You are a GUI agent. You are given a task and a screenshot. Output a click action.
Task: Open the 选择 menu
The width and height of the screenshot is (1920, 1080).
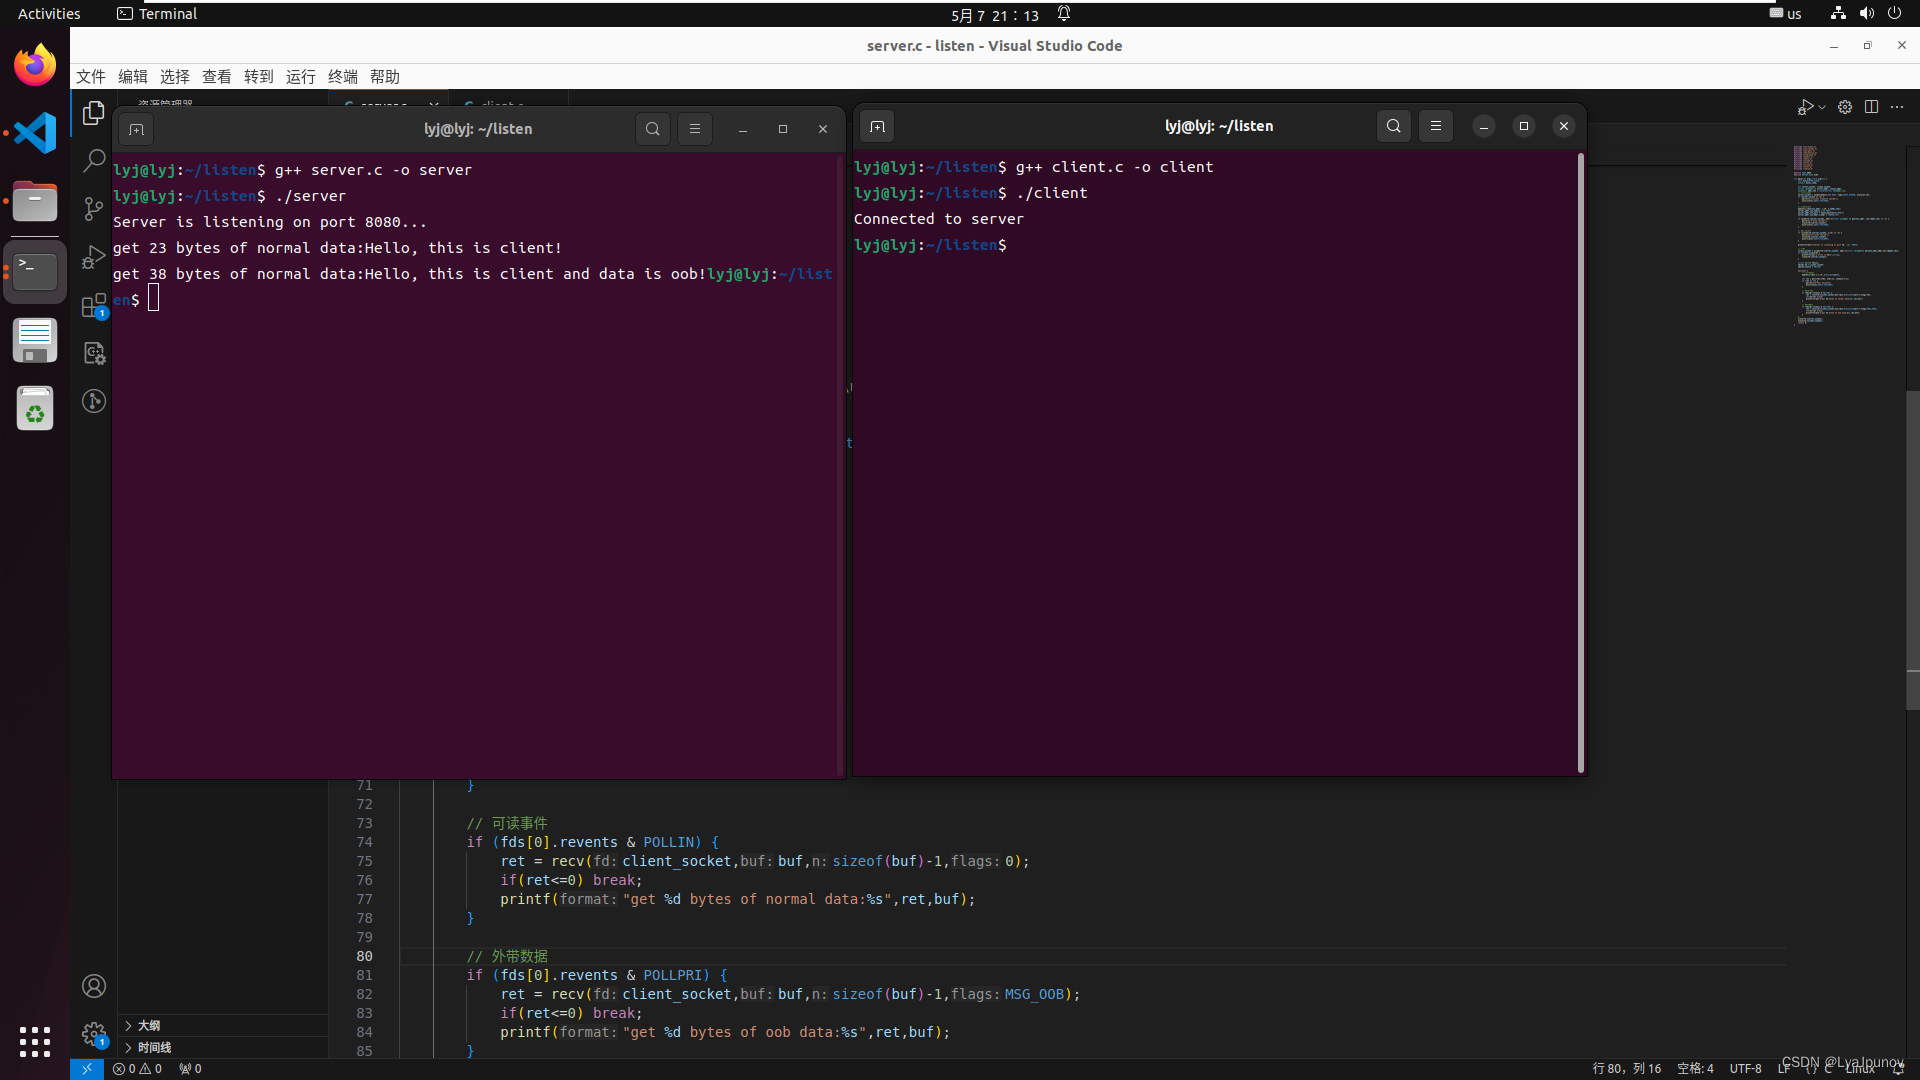point(175,77)
